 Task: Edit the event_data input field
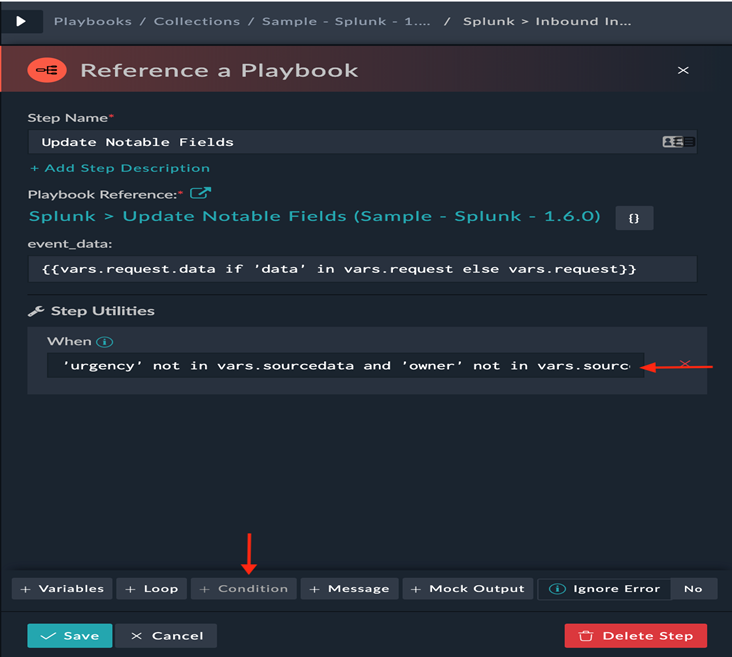tap(362, 269)
